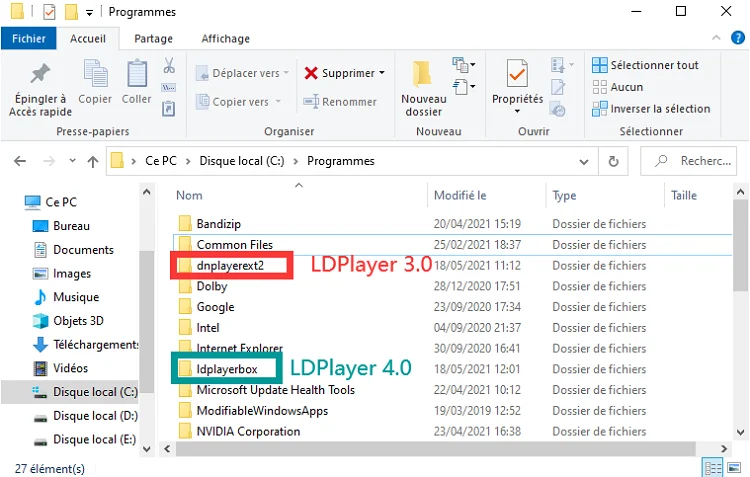Viewport: 750px width, 477px height.
Task: Open the Supprimer dropdown arrow
Action: [x=382, y=73]
